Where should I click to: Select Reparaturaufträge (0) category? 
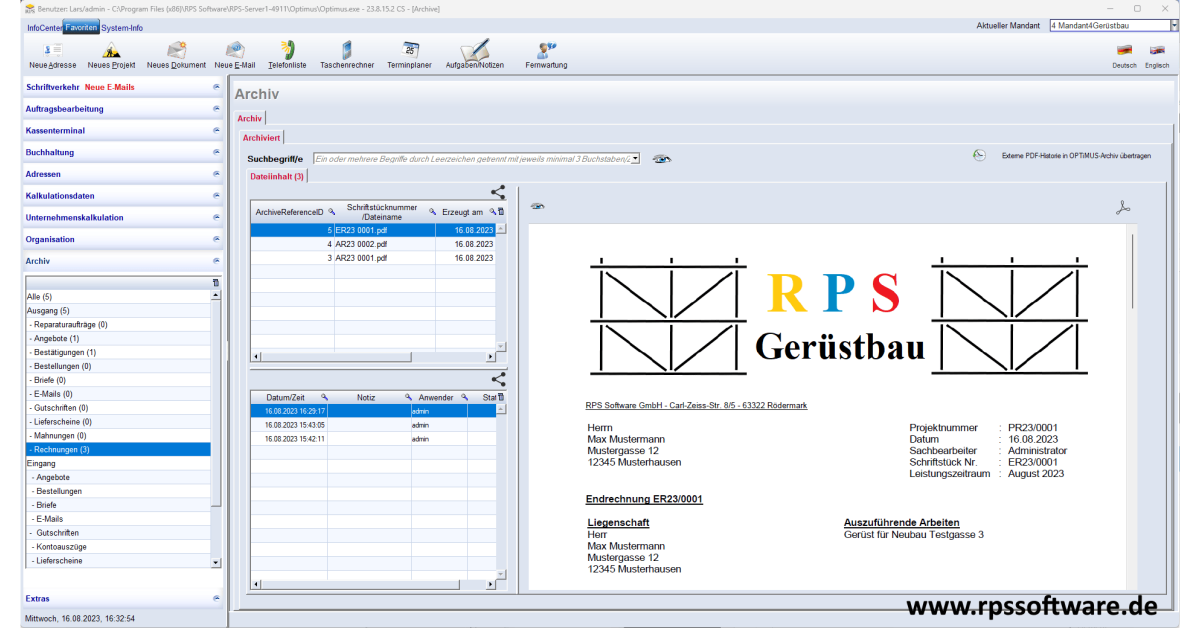pos(118,325)
